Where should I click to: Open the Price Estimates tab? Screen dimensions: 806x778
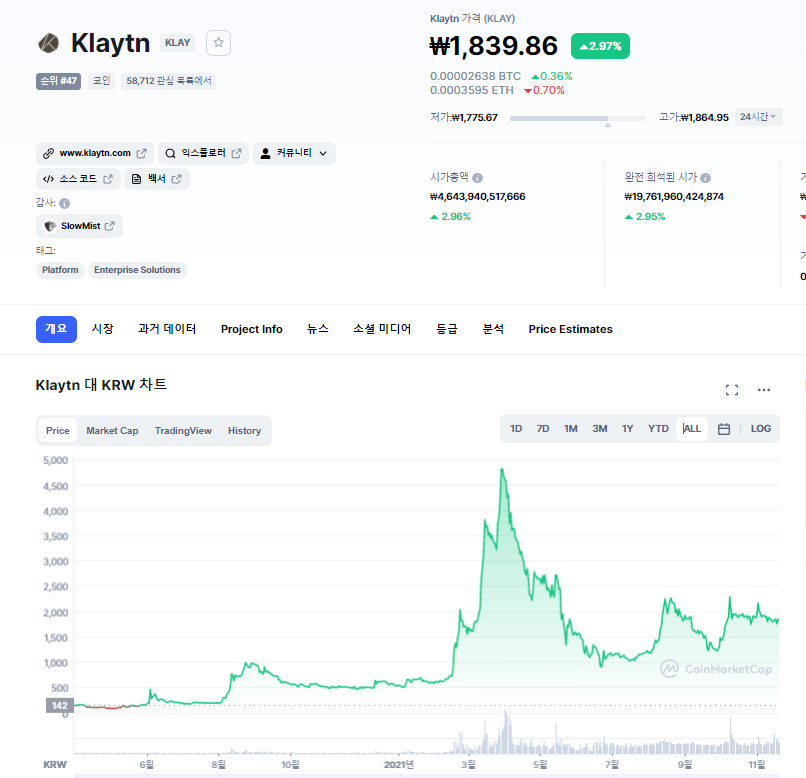point(571,329)
